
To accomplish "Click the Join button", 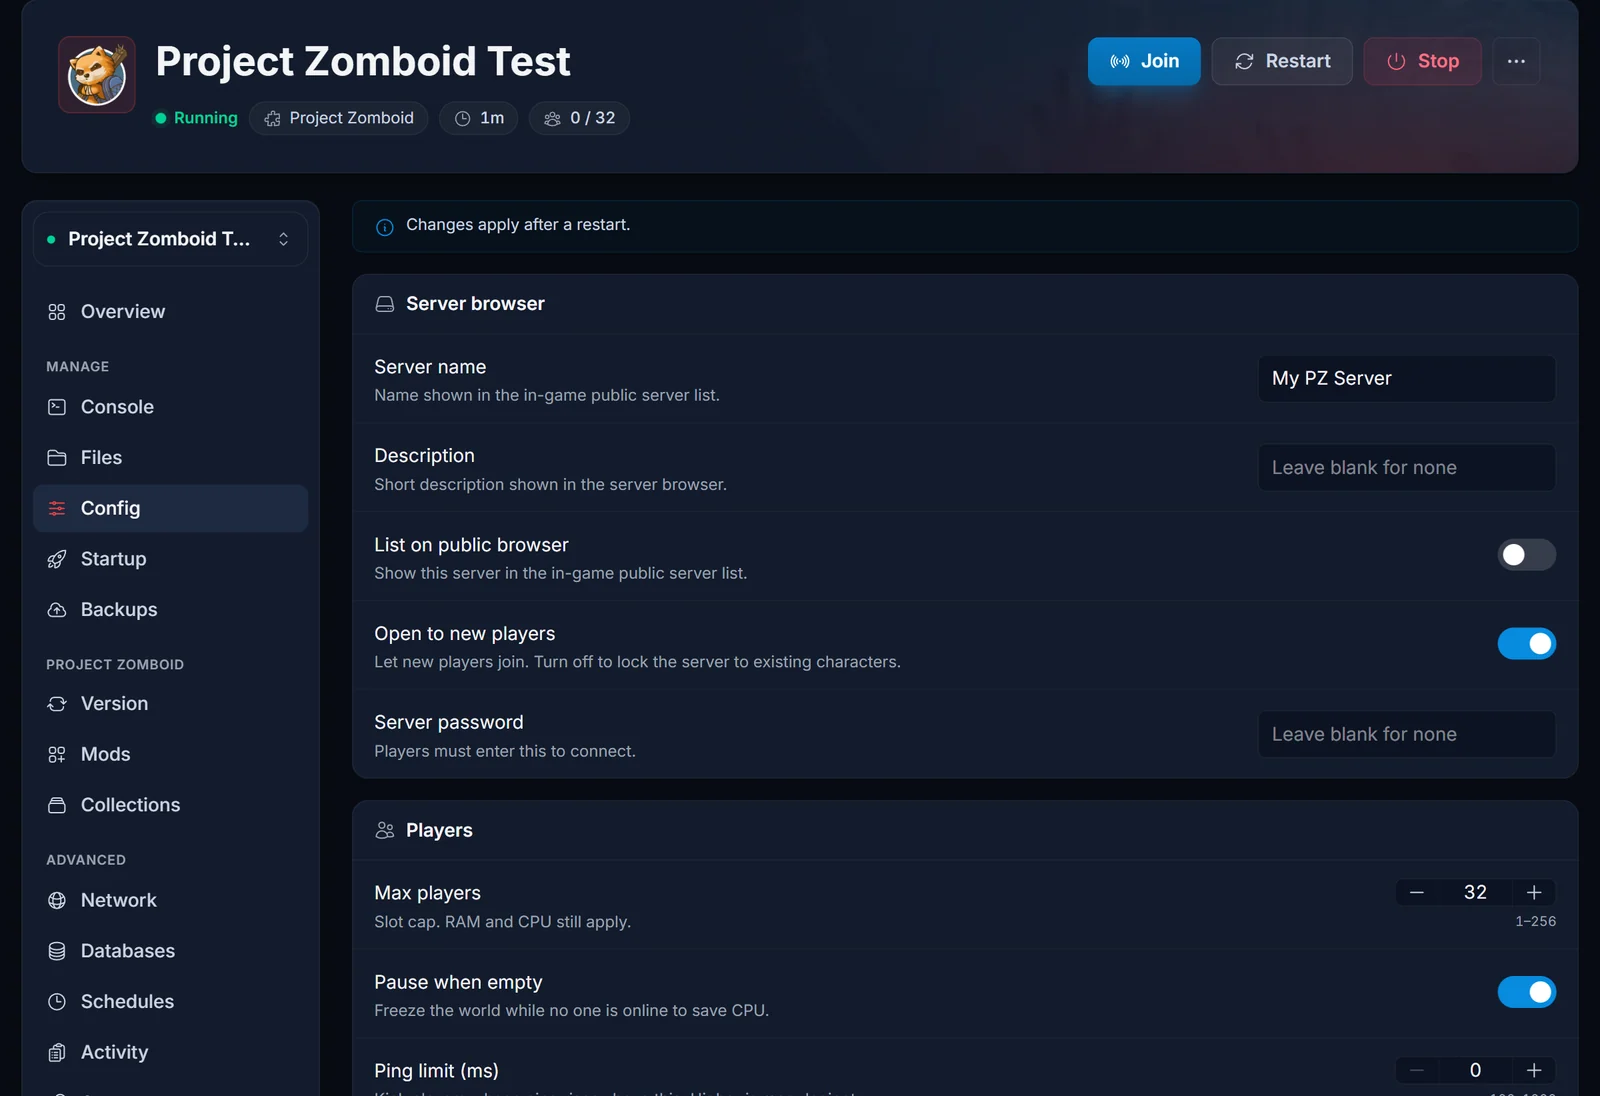I will (1144, 61).
